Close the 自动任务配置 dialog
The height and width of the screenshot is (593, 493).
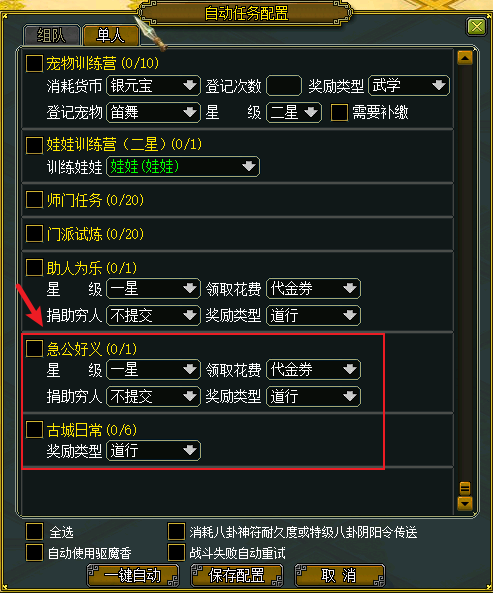pyautogui.click(x=476, y=27)
